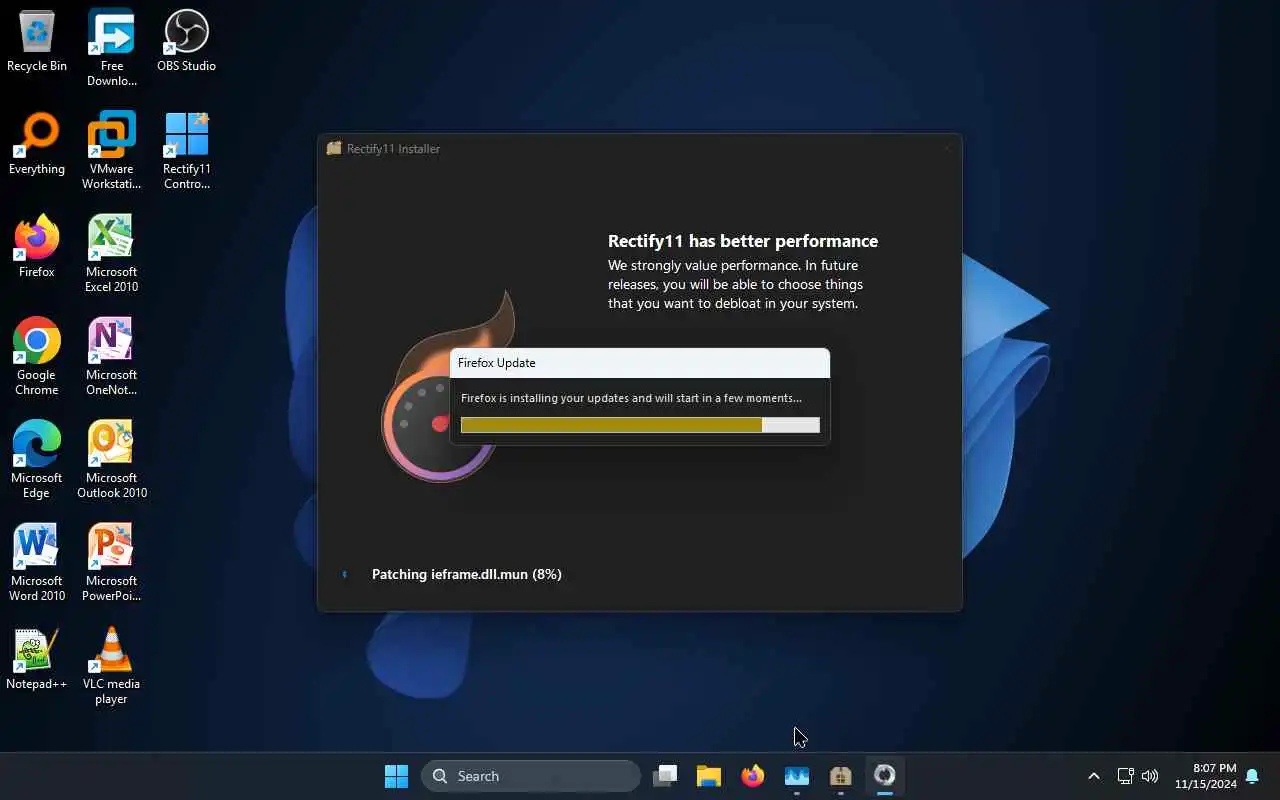Click 'Firefox is installing your updates' message
The height and width of the screenshot is (800, 1280).
point(631,398)
